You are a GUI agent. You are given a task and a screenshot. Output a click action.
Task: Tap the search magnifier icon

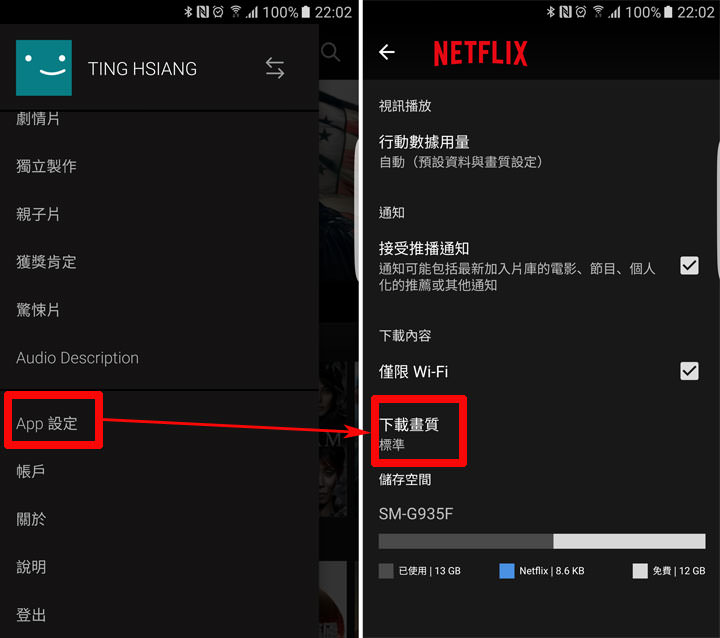click(x=330, y=52)
